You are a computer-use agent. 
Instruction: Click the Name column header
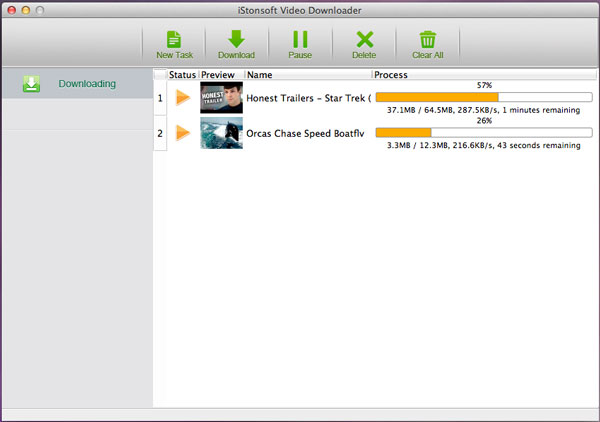[x=308, y=75]
